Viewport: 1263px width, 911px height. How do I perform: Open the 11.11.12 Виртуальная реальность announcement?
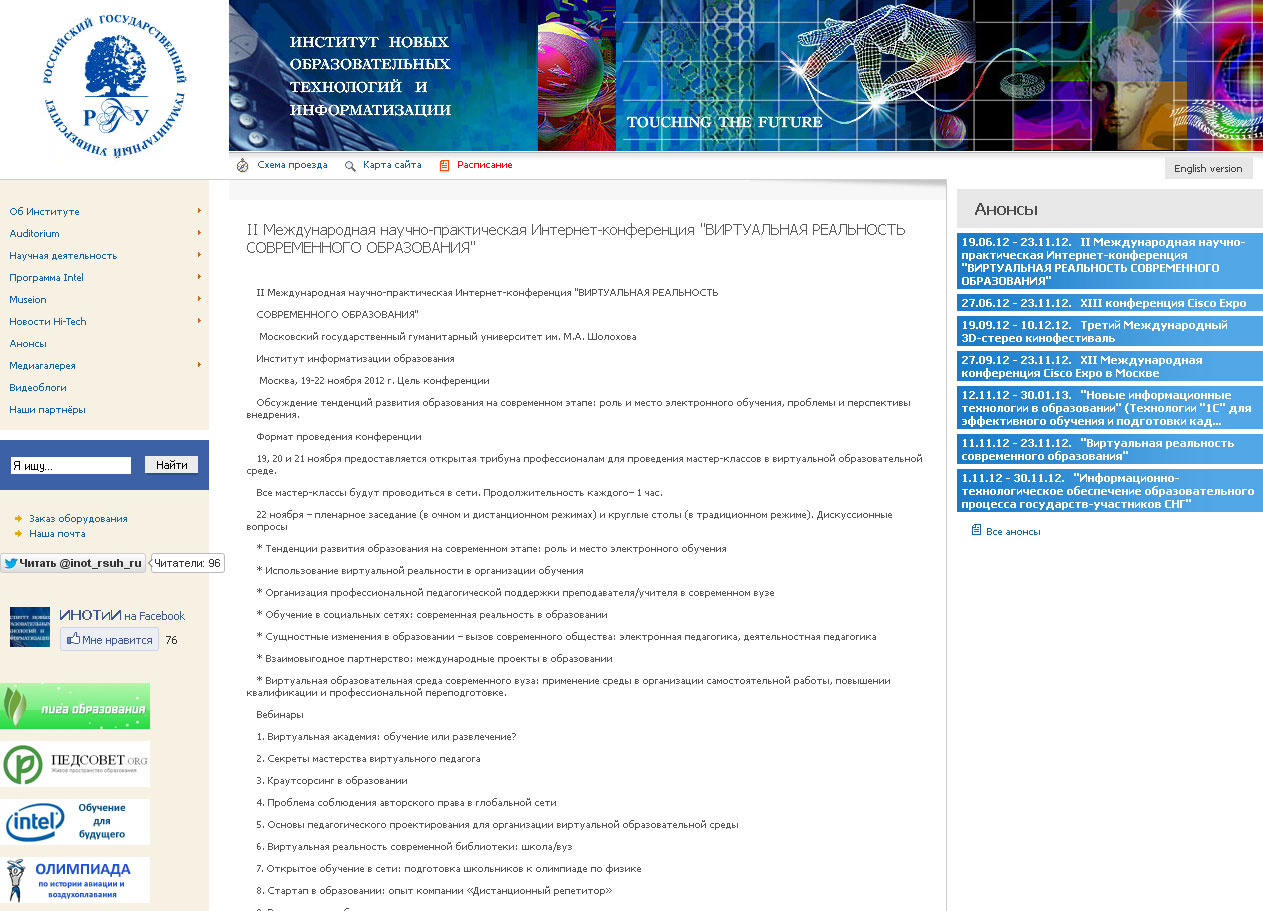pos(1110,449)
